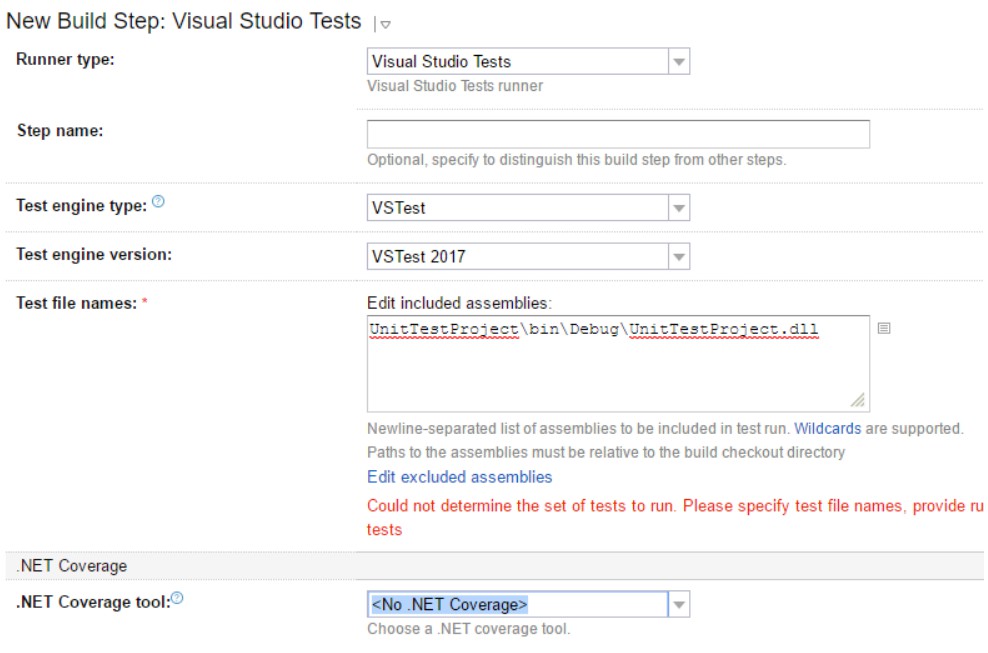Click the list icon right of assemblies textarea
This screenshot has width=988, height=653.
(884, 328)
